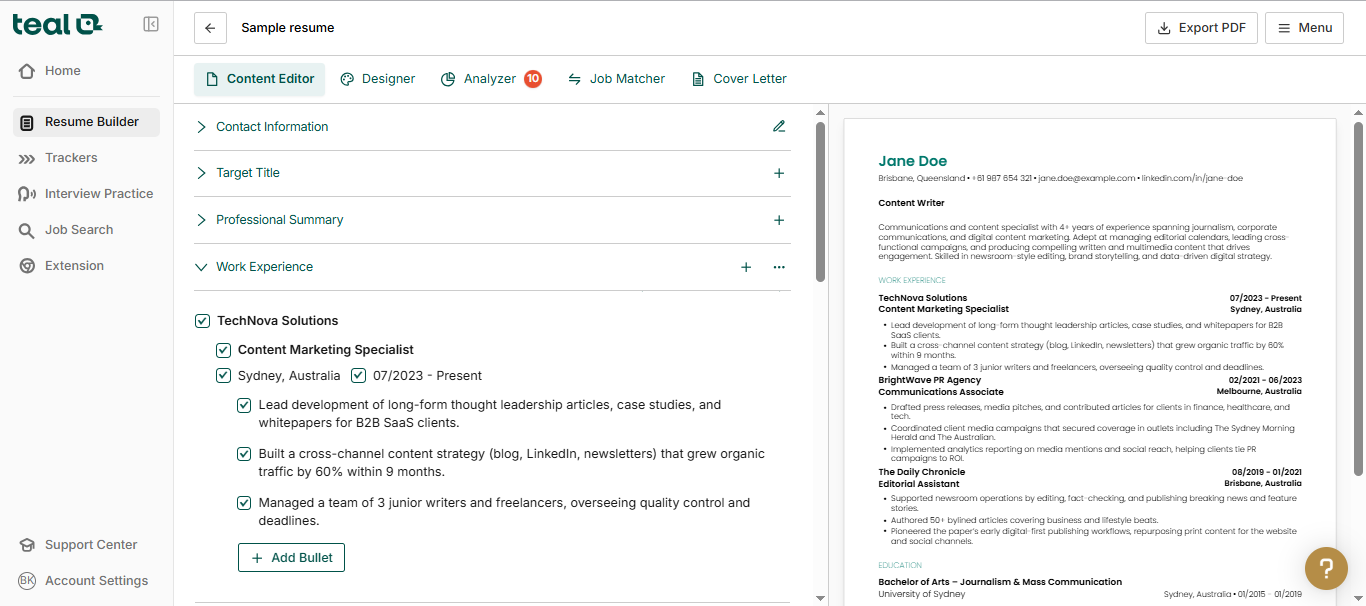The image size is (1366, 606).
Task: Edit Contact Information using the pencil icon
Action: pos(779,126)
